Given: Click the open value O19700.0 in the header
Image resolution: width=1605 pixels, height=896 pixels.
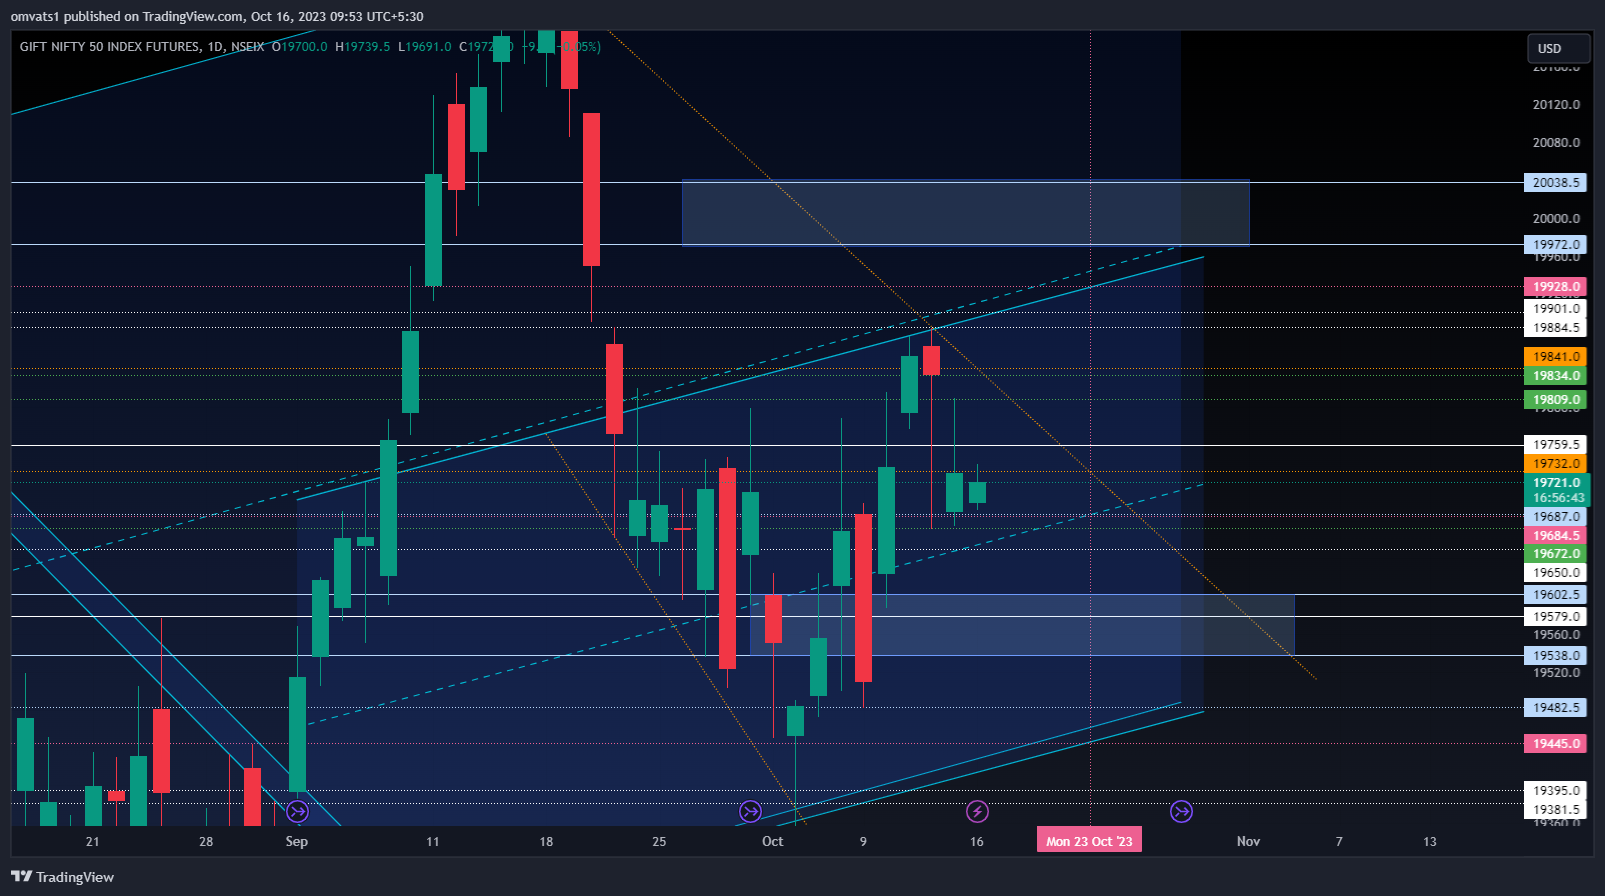Looking at the screenshot, I should pyautogui.click(x=300, y=47).
